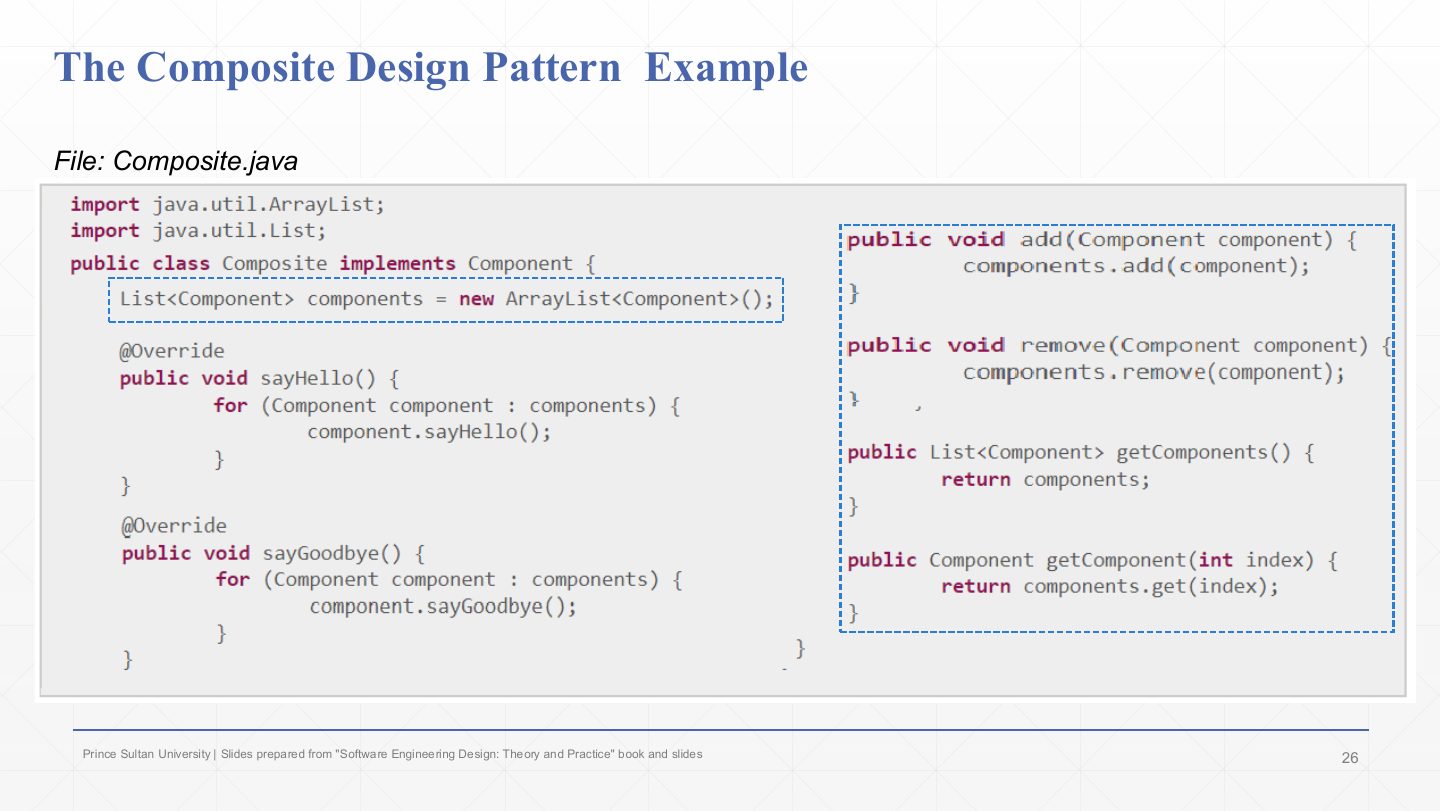Click the 'return components;' statement
The height and width of the screenshot is (811, 1440).
pos(1045,480)
